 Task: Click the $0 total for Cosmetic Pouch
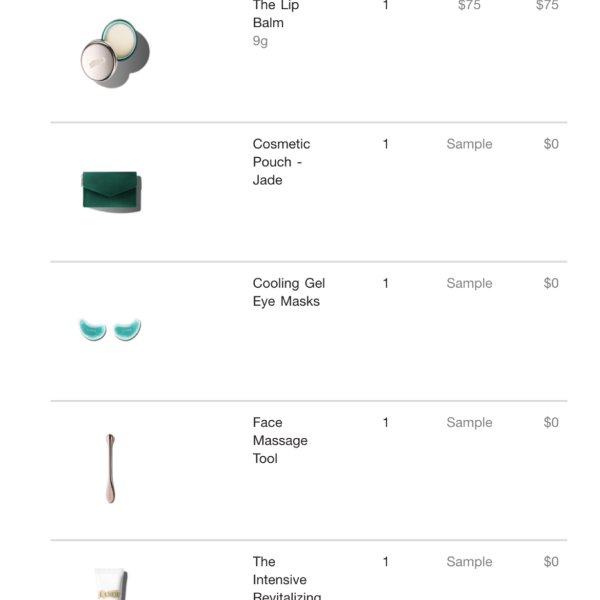pos(551,144)
